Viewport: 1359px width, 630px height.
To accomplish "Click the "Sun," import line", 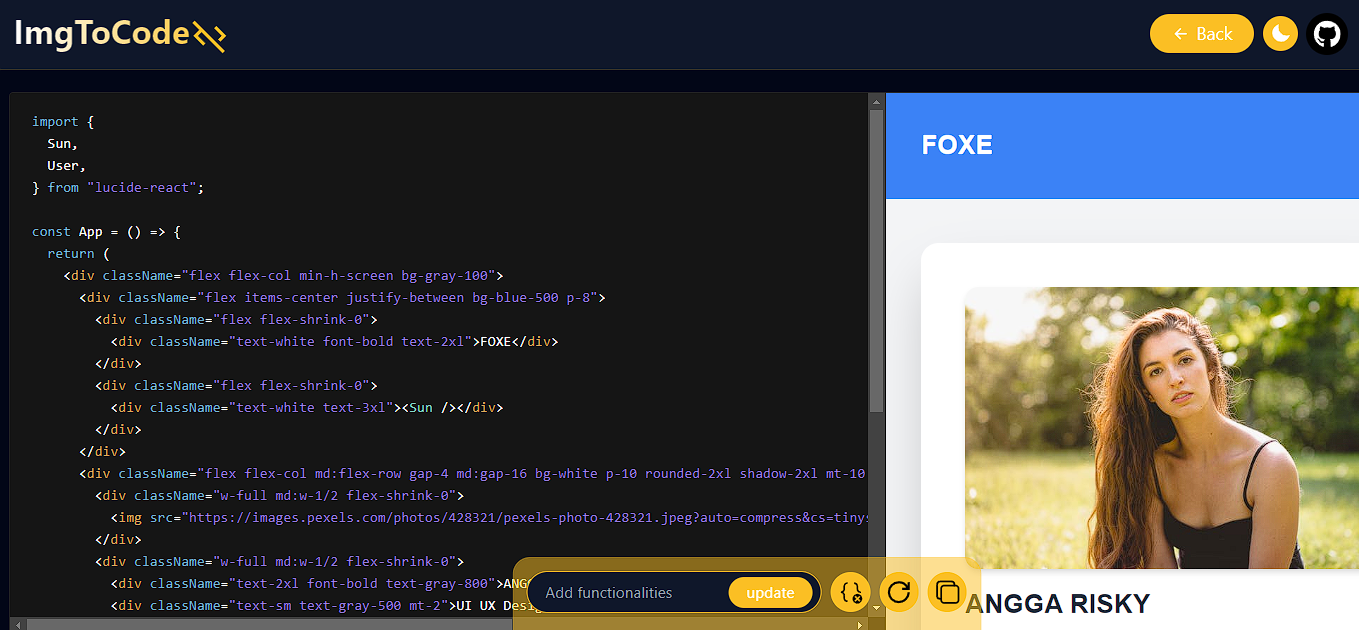I will point(62,143).
